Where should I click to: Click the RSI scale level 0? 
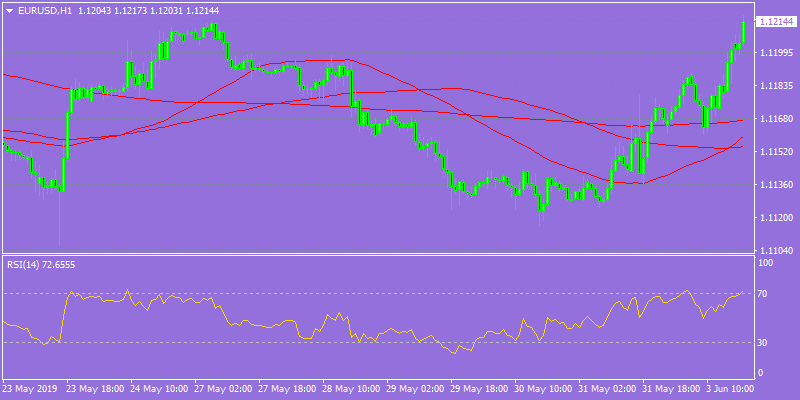click(x=761, y=373)
